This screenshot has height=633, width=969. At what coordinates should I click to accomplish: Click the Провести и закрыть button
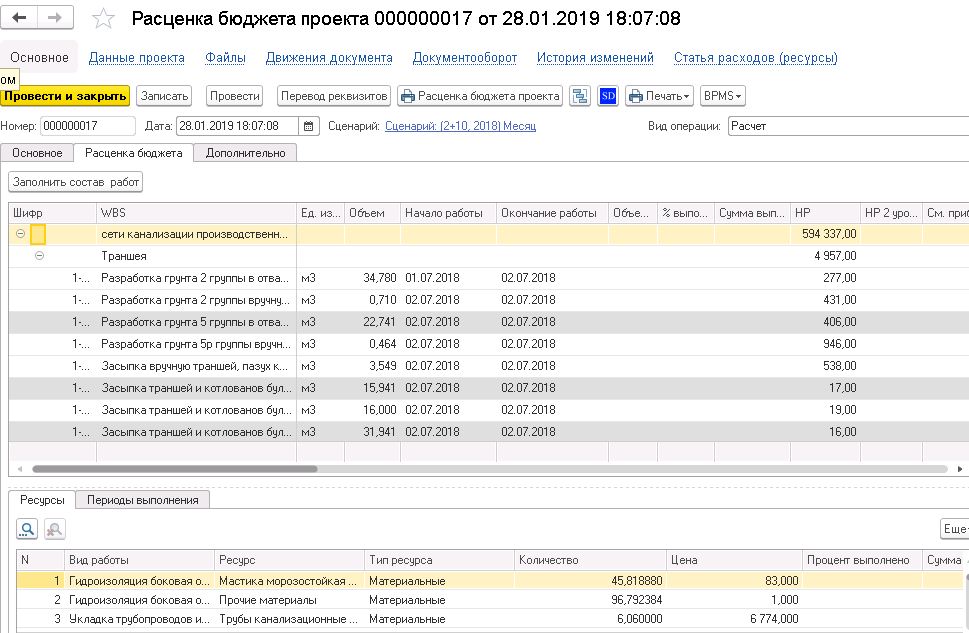pos(66,96)
